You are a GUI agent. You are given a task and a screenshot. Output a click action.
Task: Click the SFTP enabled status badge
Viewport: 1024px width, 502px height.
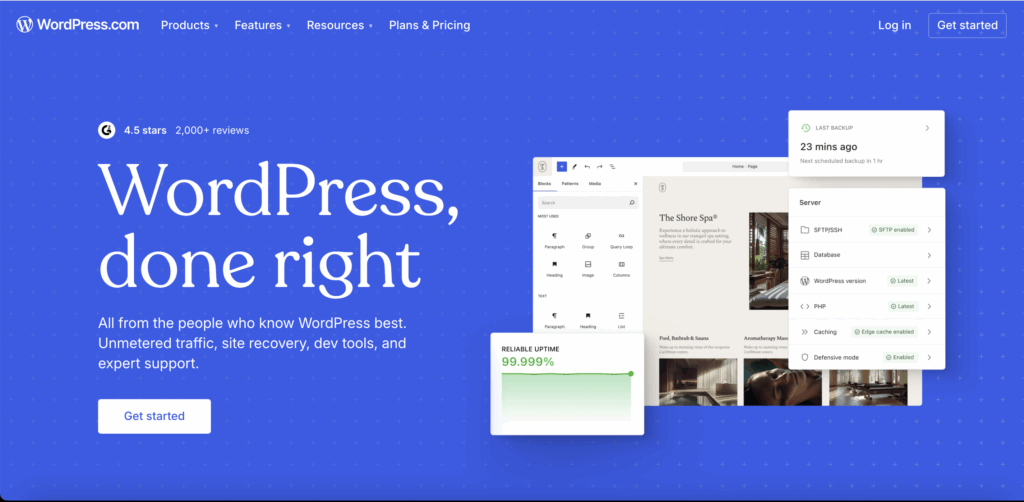893,230
